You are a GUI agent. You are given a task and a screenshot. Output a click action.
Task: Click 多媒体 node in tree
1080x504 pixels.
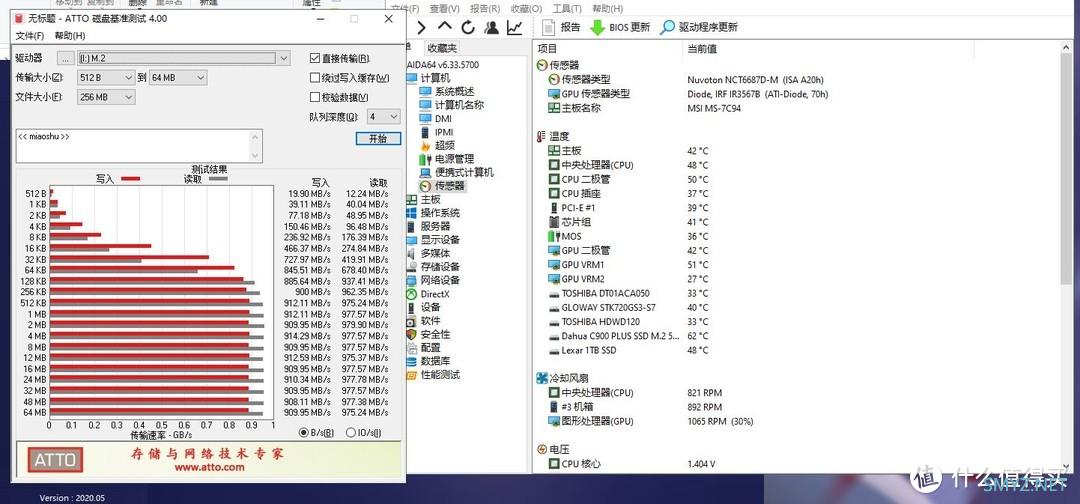[428, 253]
